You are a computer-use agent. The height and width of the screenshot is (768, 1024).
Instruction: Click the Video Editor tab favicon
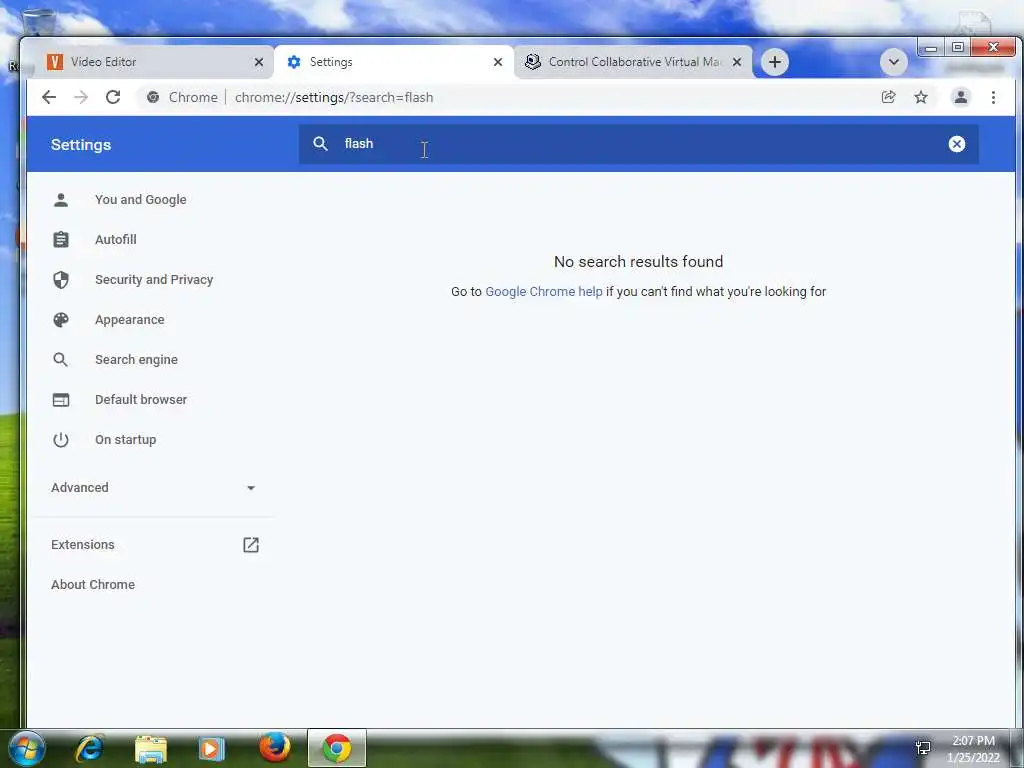click(55, 62)
